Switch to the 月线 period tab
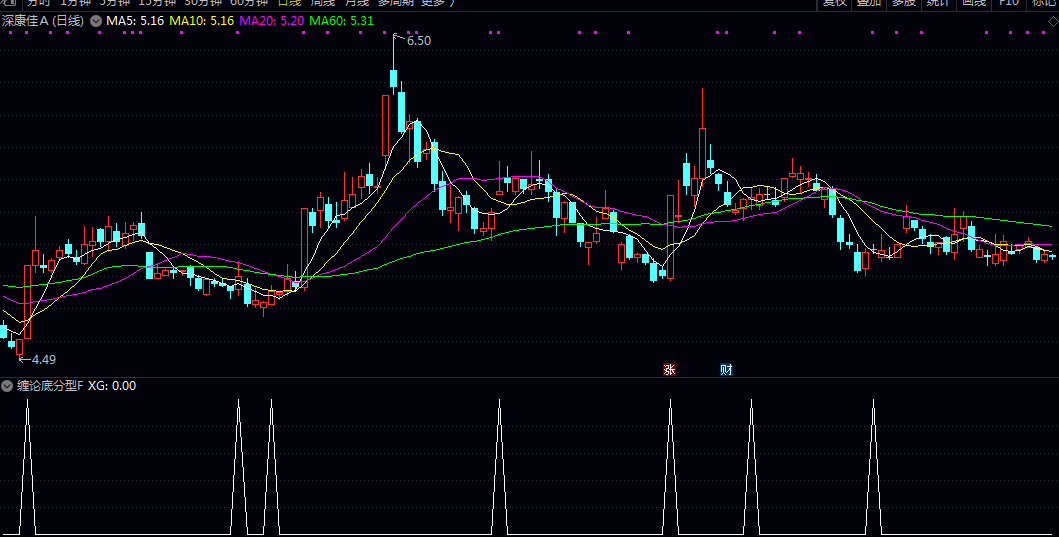The height and width of the screenshot is (537, 1059). tap(357, 3)
